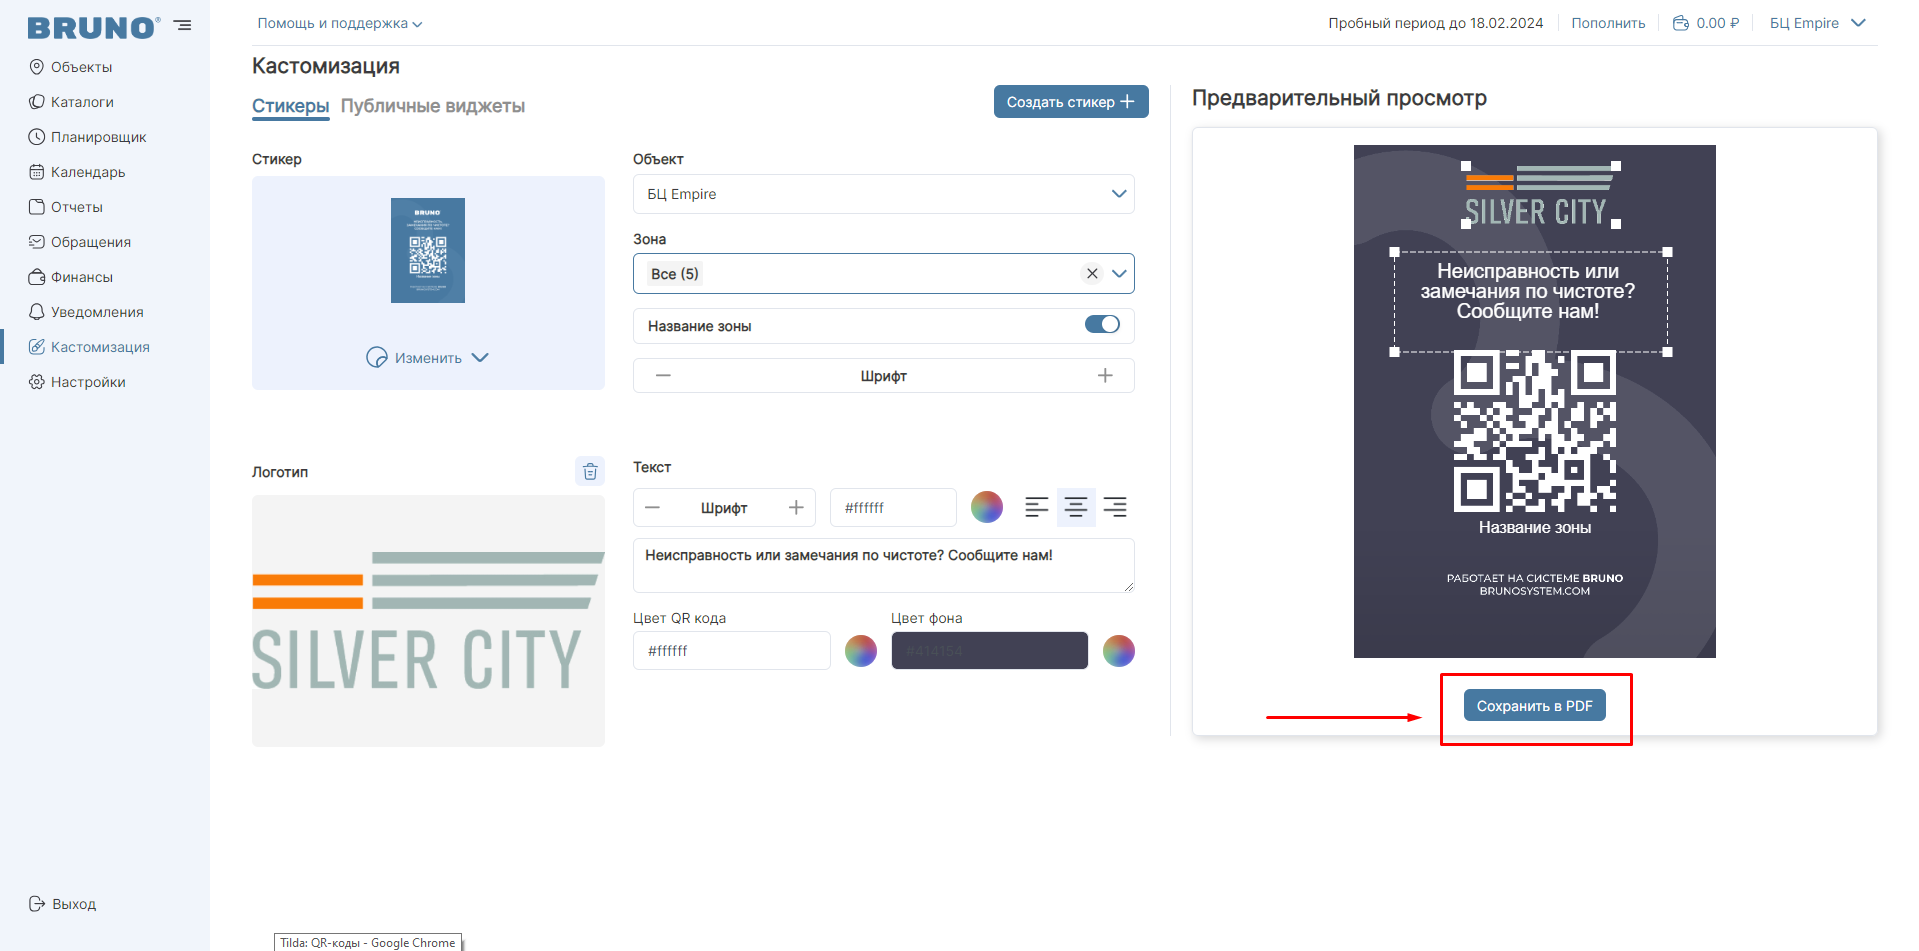Expand Объект dropdown БЦ Empire

click(884, 194)
